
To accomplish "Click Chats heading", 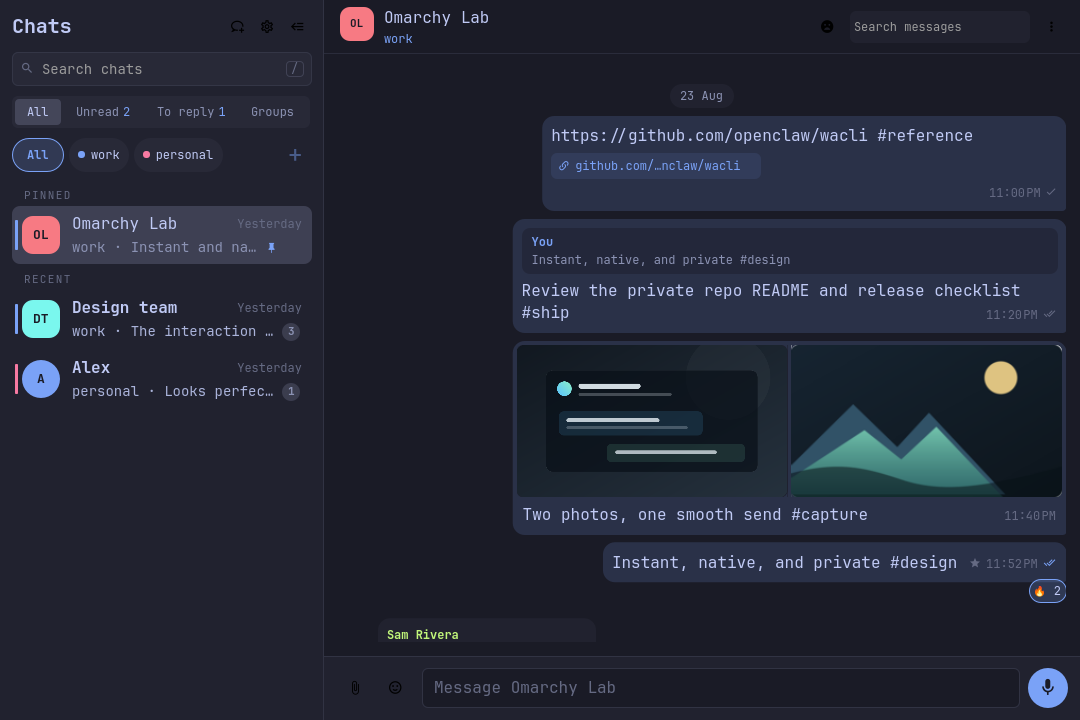I will coord(42,27).
